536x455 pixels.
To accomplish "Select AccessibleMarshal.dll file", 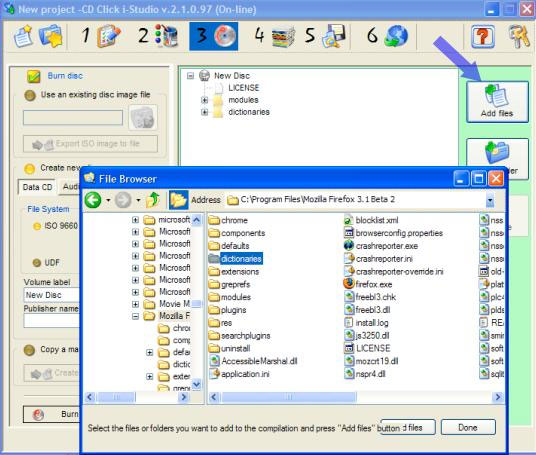I will pos(254,361).
